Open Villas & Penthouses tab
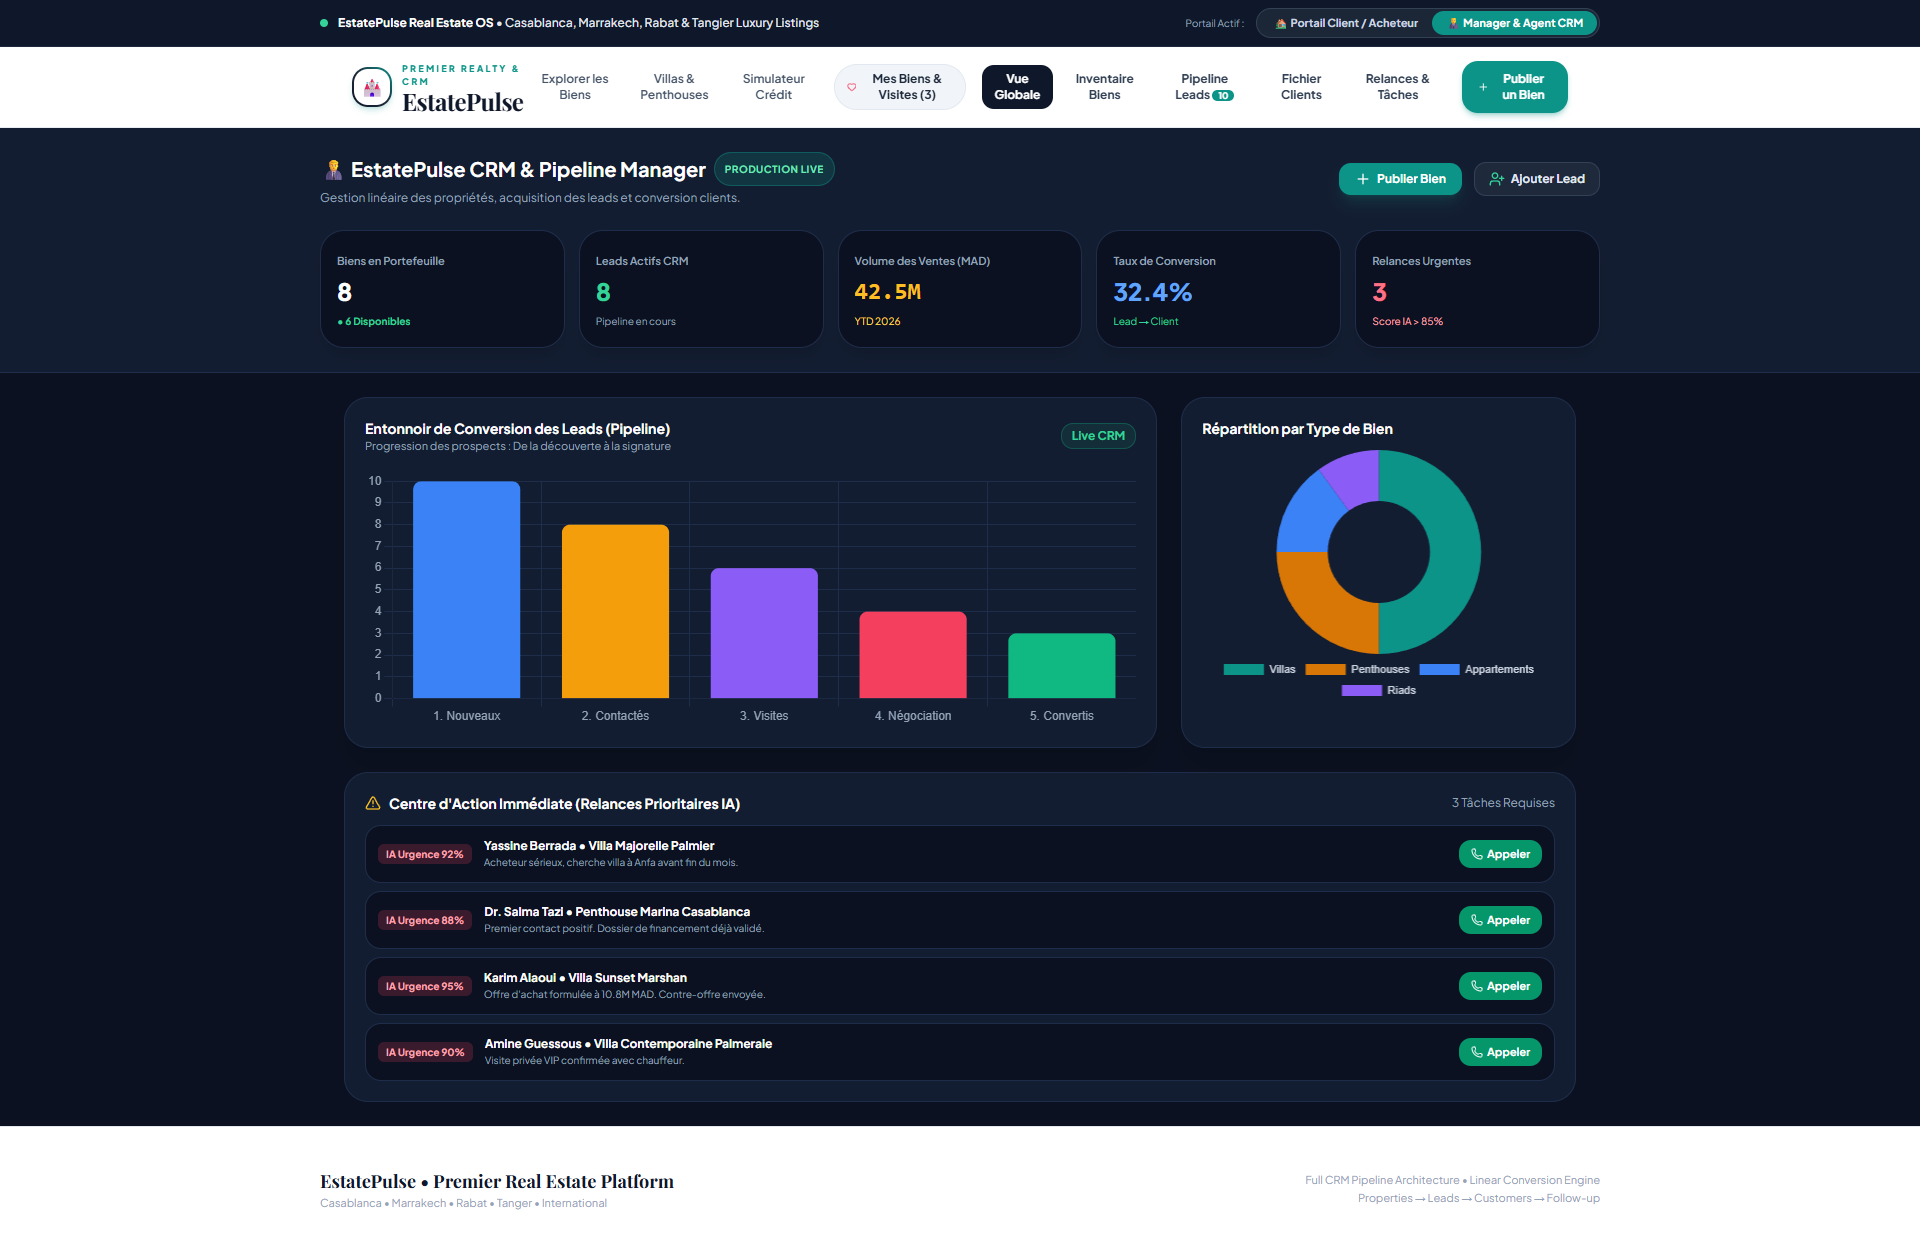 tap(674, 87)
